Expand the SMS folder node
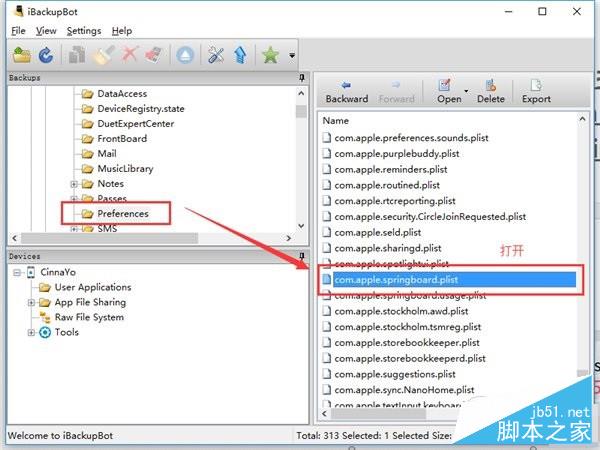 [x=74, y=229]
